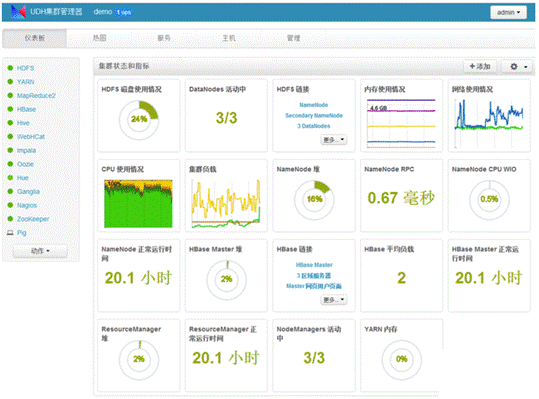Switch to the 热图 heatmap tab
Viewport: 539px width, 399px height.
99,38
